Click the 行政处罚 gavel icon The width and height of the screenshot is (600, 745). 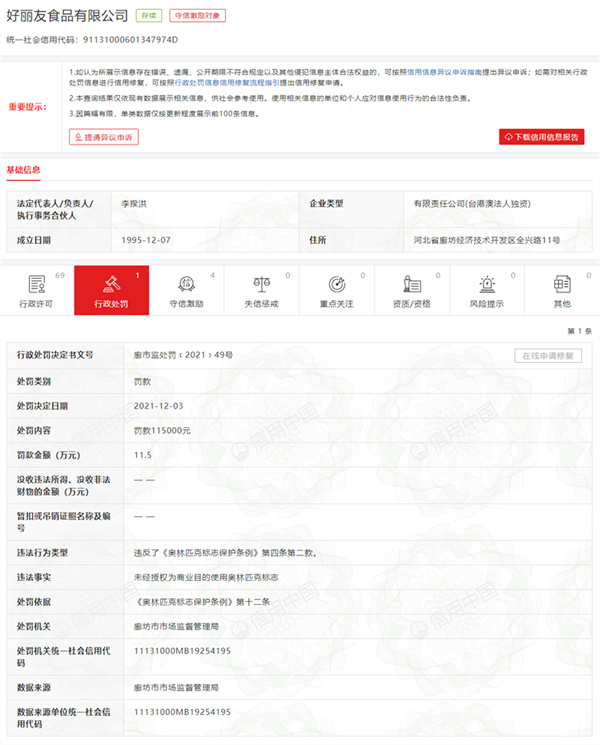pyautogui.click(x=112, y=283)
